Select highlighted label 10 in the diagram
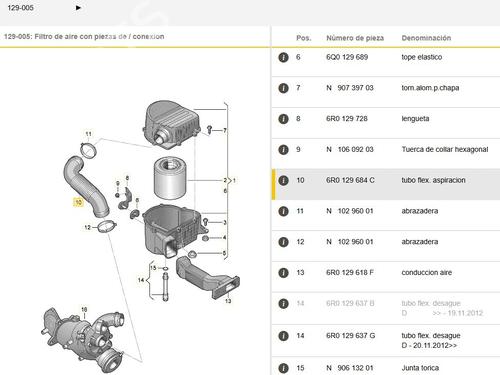The image size is (500, 375). click(x=78, y=202)
